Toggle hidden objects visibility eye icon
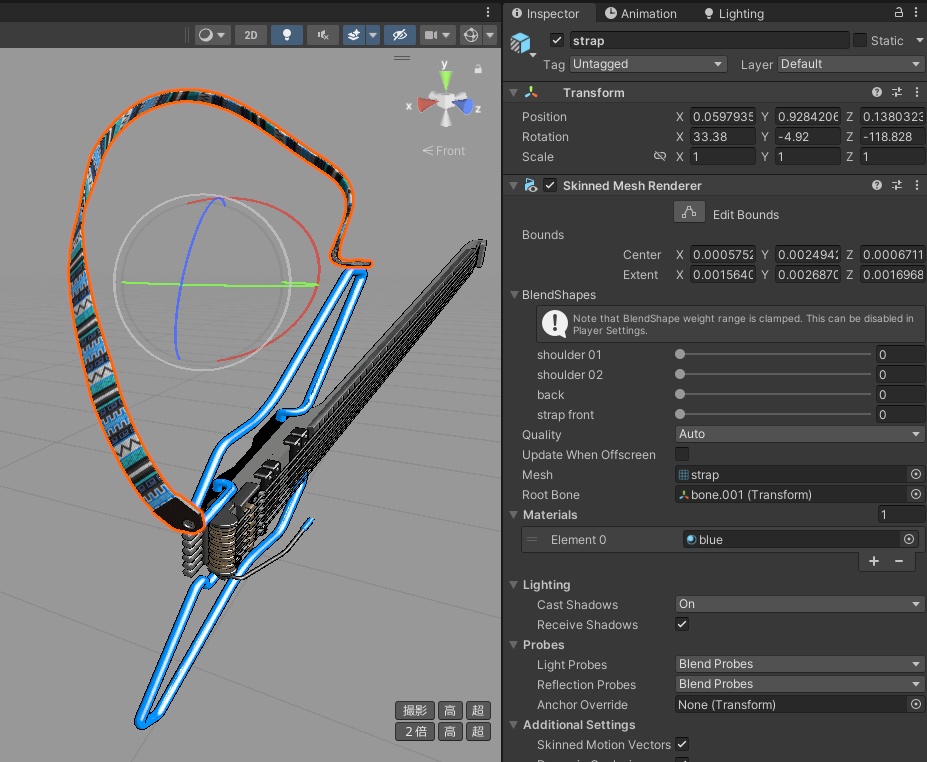Viewport: 927px width, 762px height. pyautogui.click(x=399, y=35)
